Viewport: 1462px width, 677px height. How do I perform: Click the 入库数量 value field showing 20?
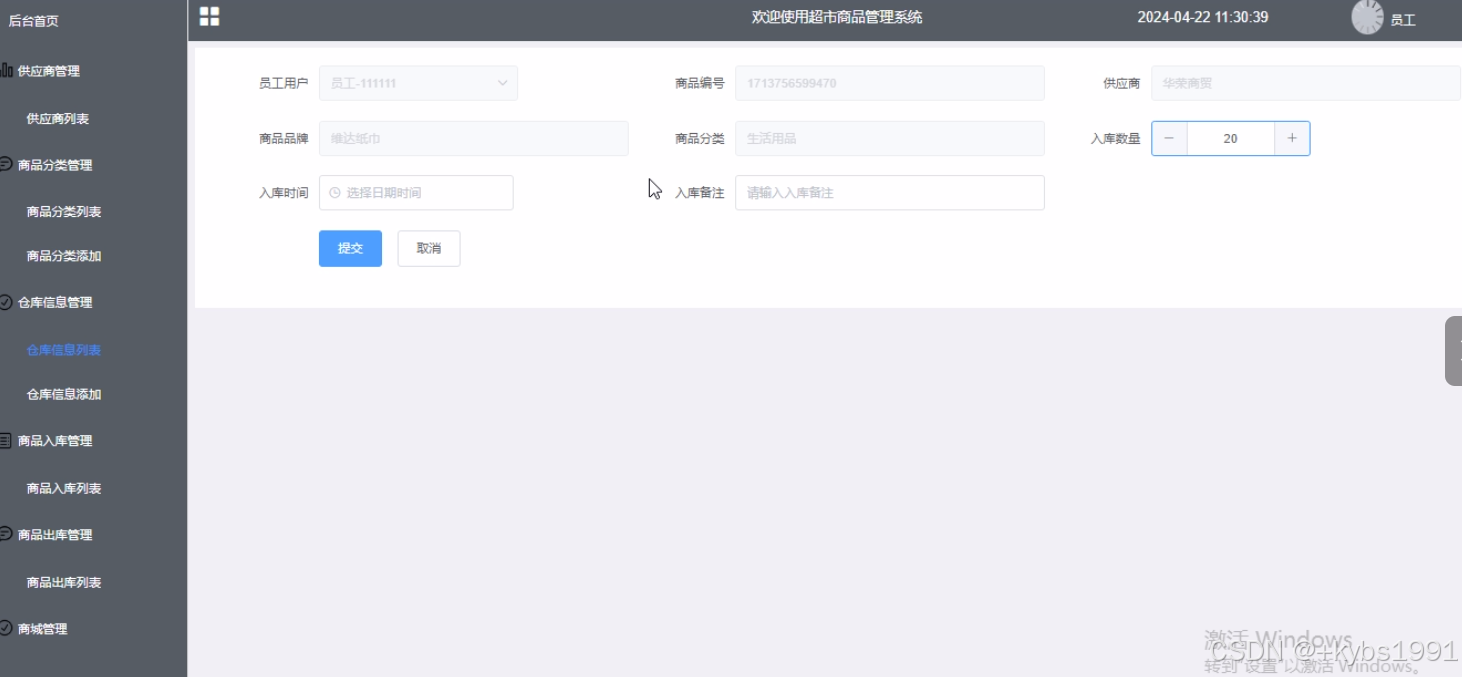click(1231, 138)
